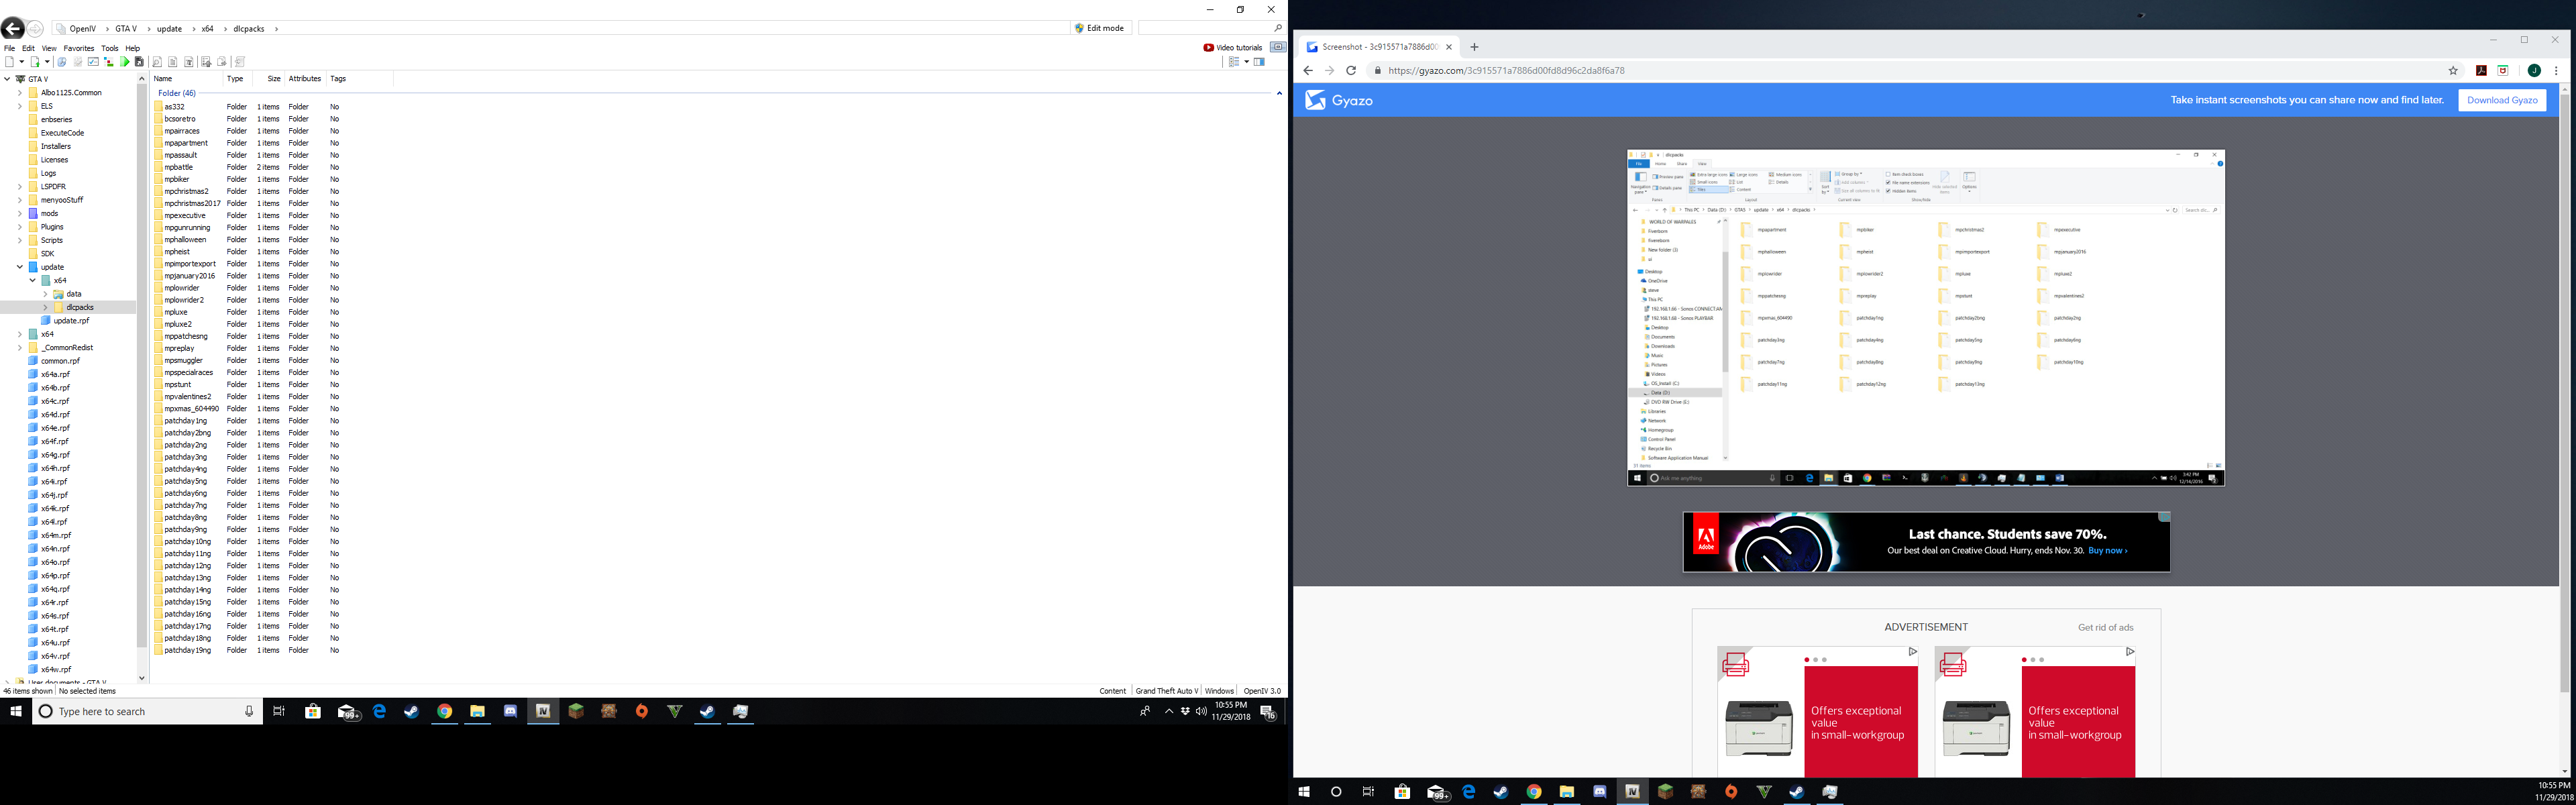Open the dark package installer toolbar icon
This screenshot has width=2576, height=805.
139,62
